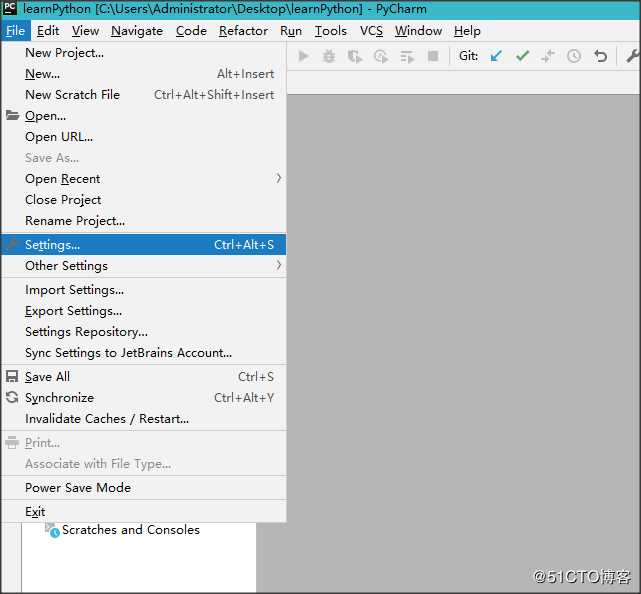Click the Profile run icon

pos(381,56)
